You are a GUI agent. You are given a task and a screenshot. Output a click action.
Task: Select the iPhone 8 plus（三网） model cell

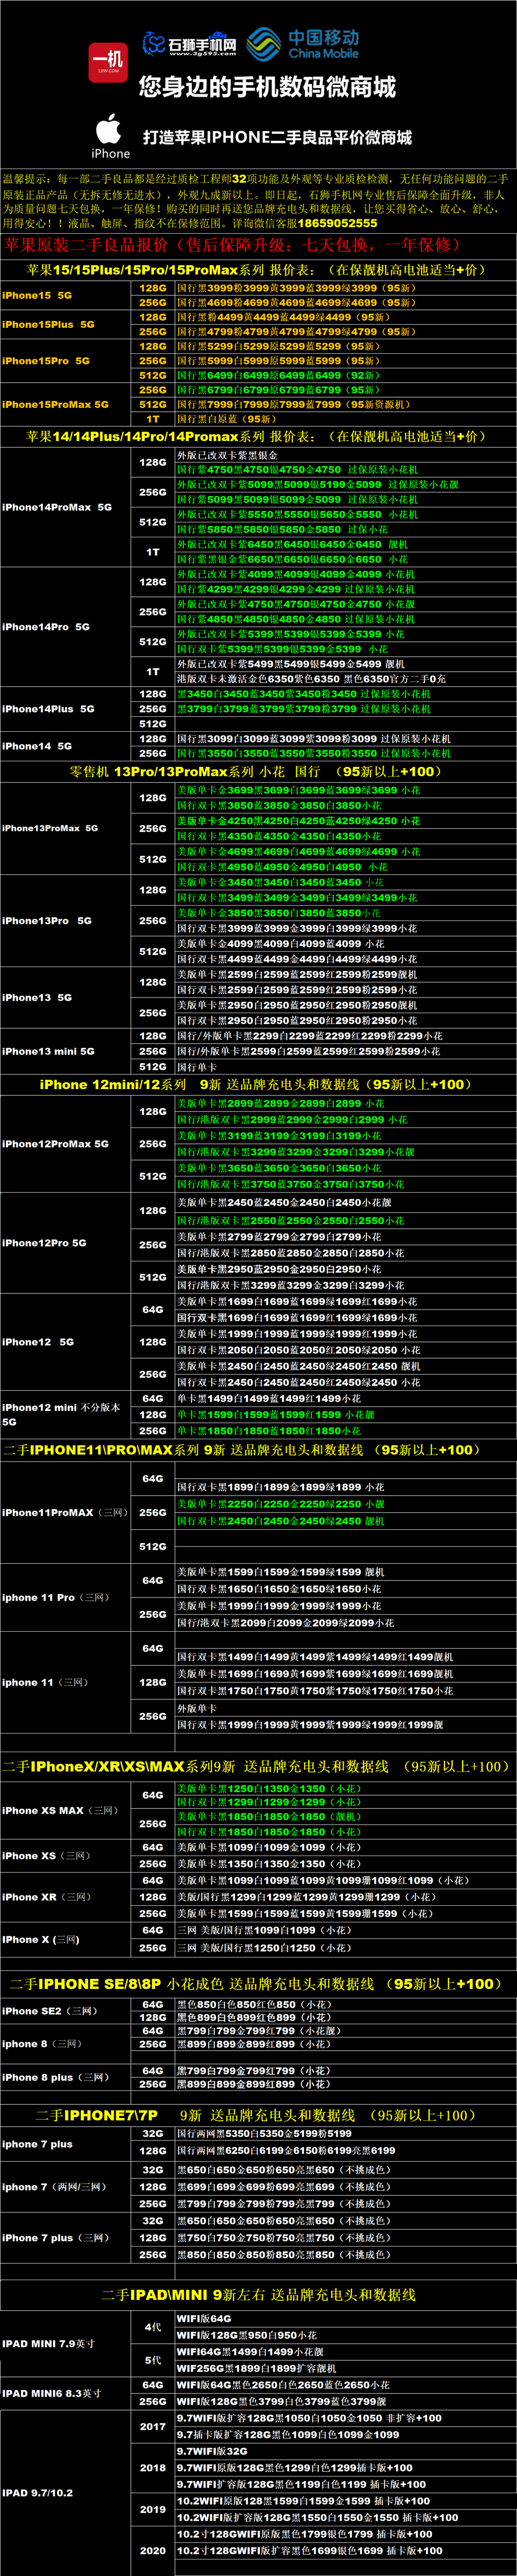66,2077
